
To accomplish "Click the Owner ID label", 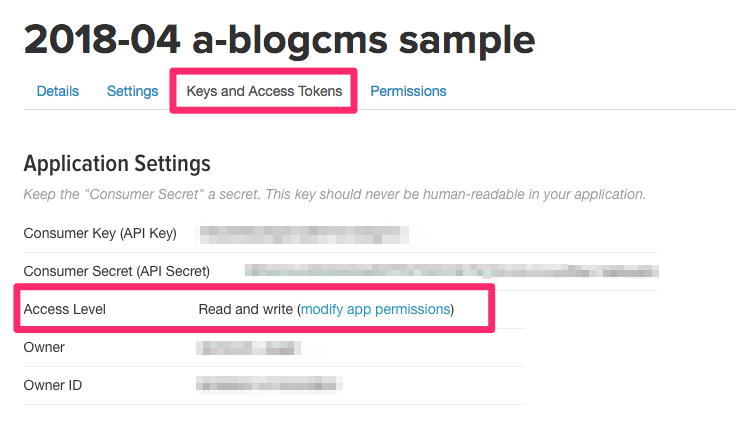I will 53,384.
